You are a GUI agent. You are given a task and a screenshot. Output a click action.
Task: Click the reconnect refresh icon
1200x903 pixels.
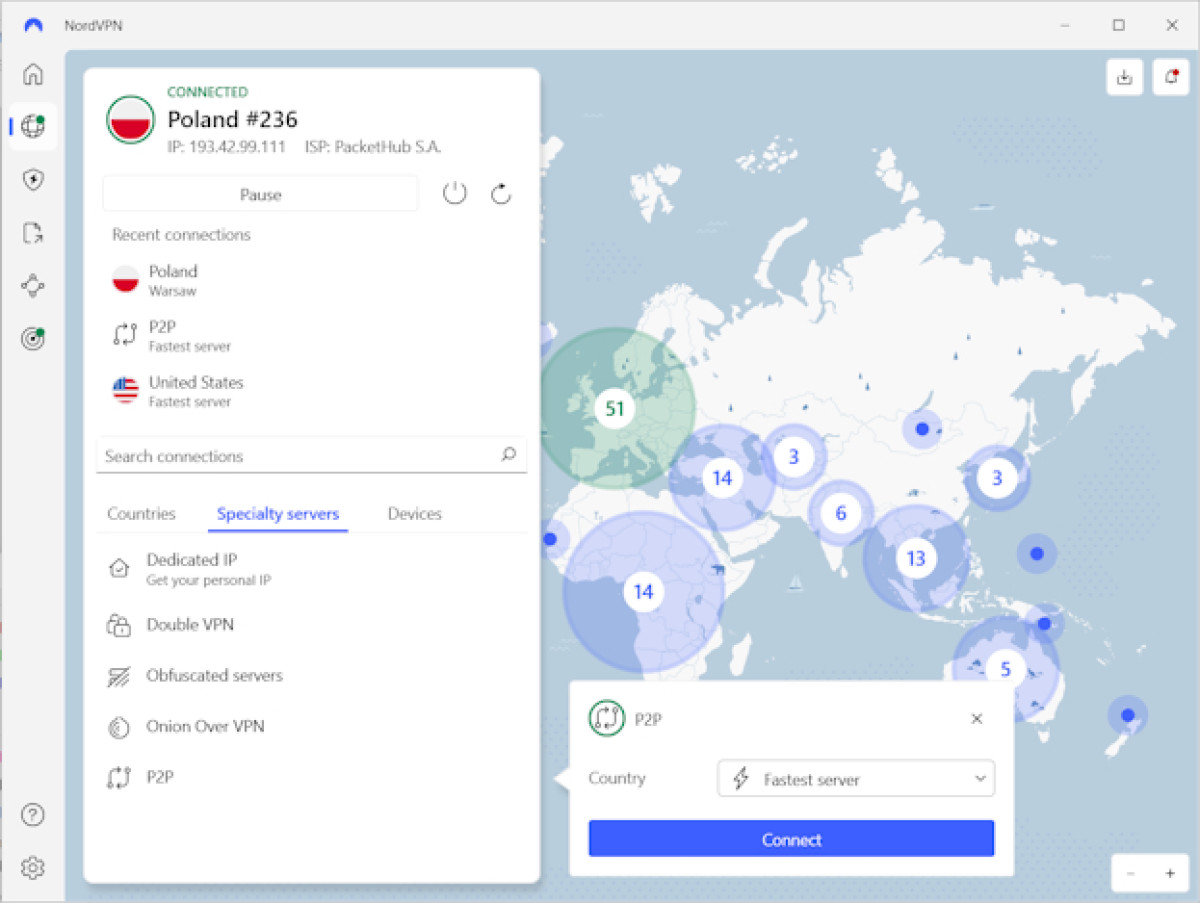[x=501, y=194]
